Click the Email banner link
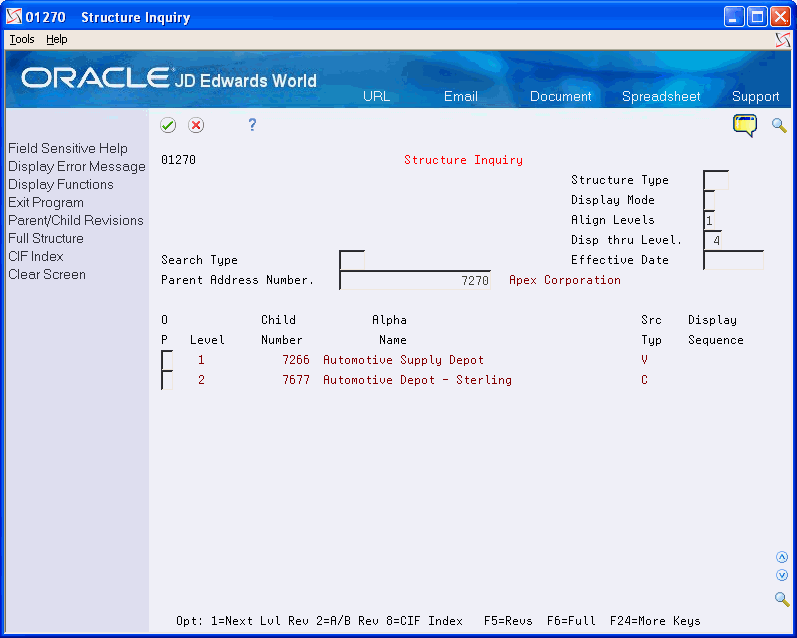Image resolution: width=797 pixels, height=638 pixels. pos(461,97)
